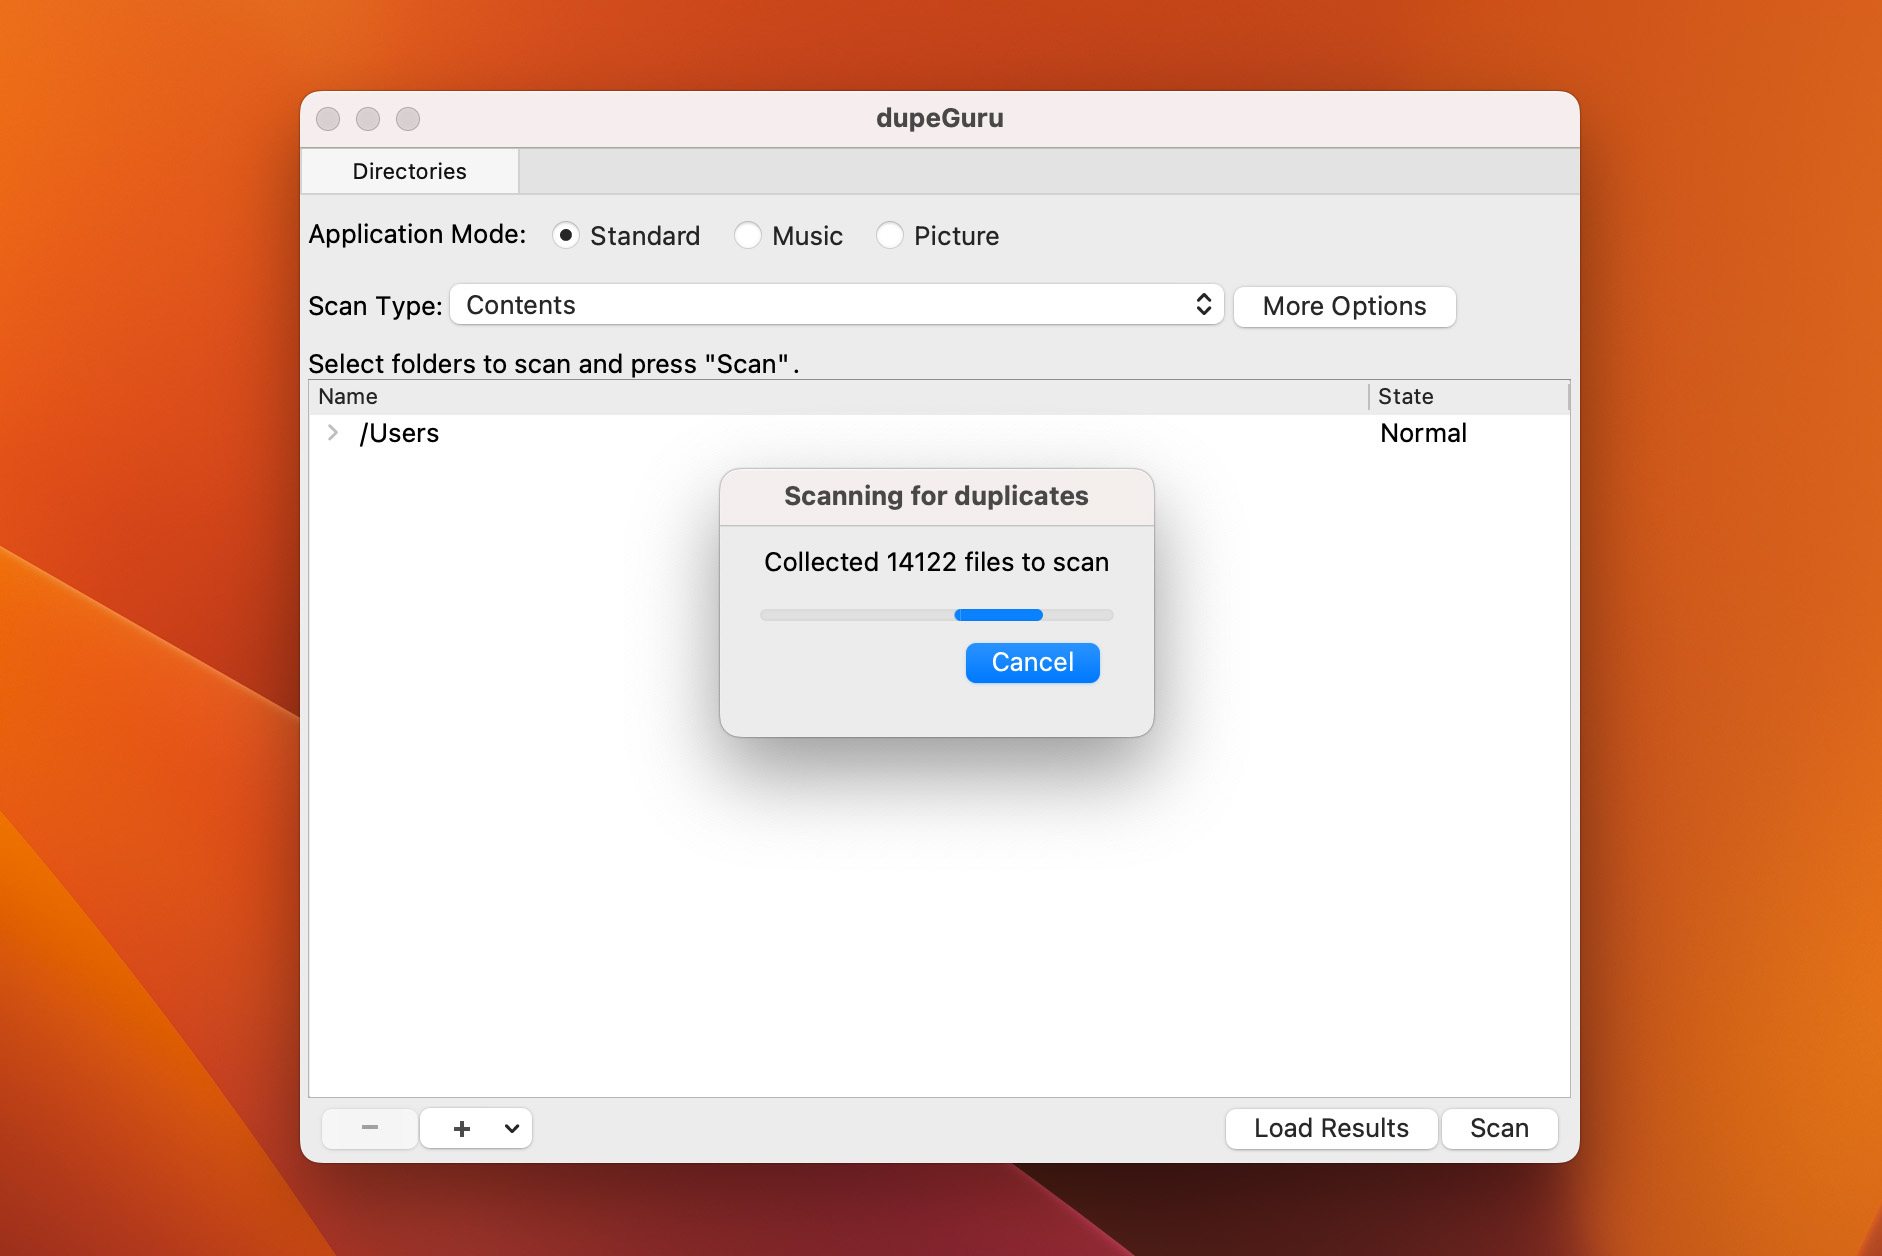Start scan with the Scan button

(x=1499, y=1128)
